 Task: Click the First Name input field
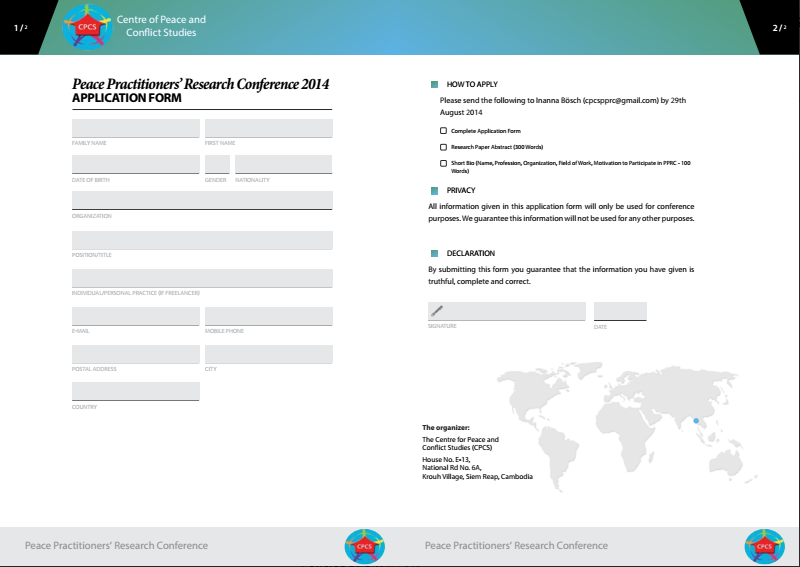(x=269, y=128)
